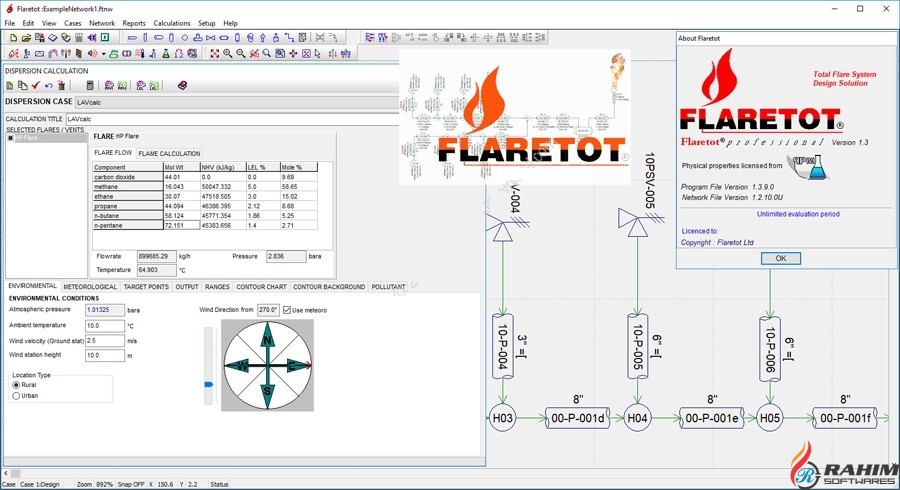The image size is (900, 490).
Task: Select the H04 node in network diagram
Action: click(x=637, y=418)
